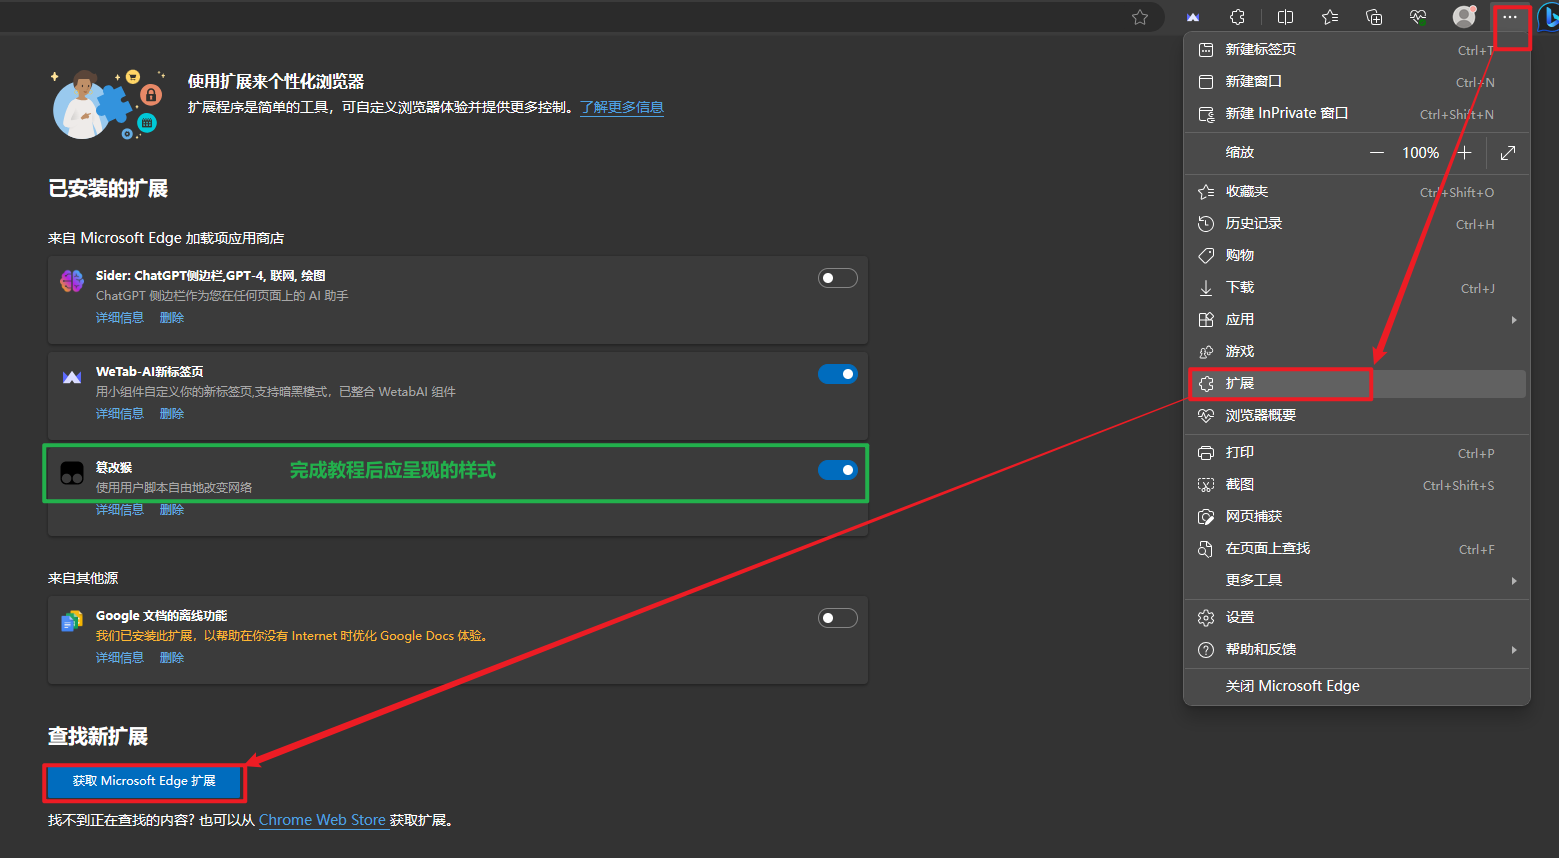
Task: Turn off the Tampermonkey extension toggle
Action: click(x=838, y=470)
